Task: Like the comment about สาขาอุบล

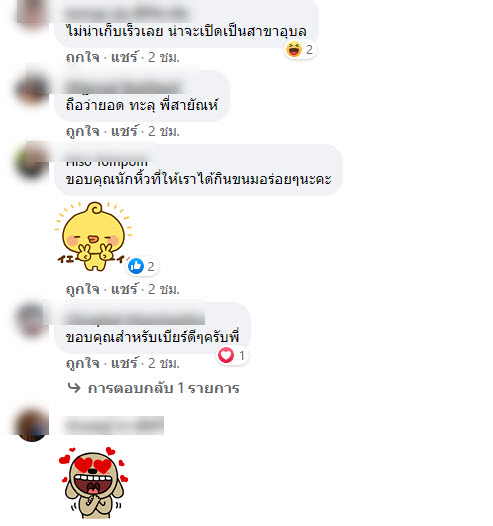Action: [83, 57]
